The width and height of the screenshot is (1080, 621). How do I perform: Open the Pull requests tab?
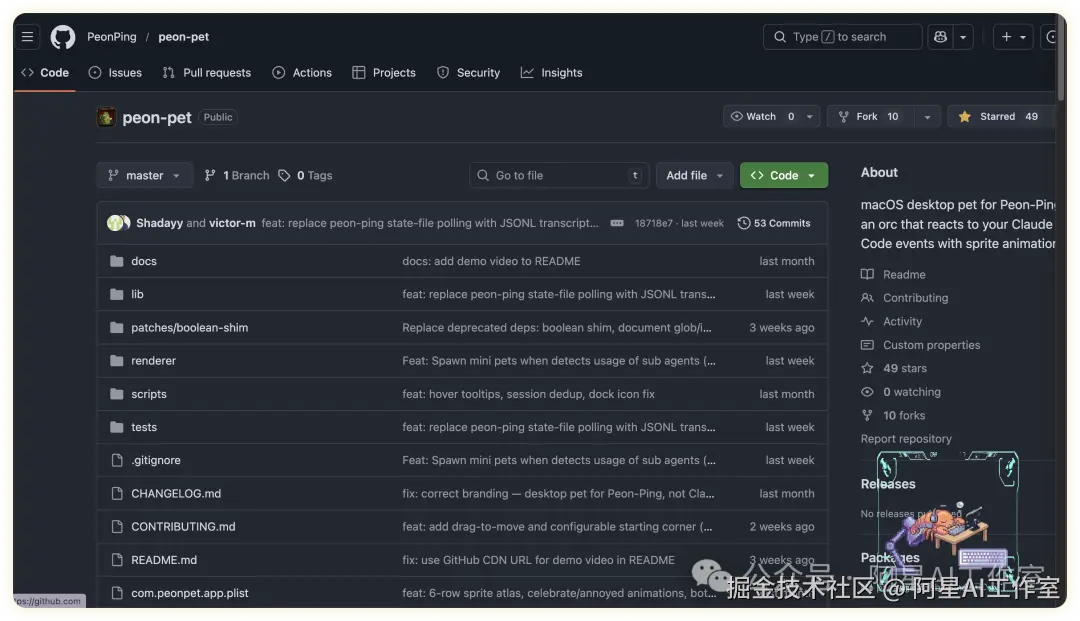pos(207,72)
